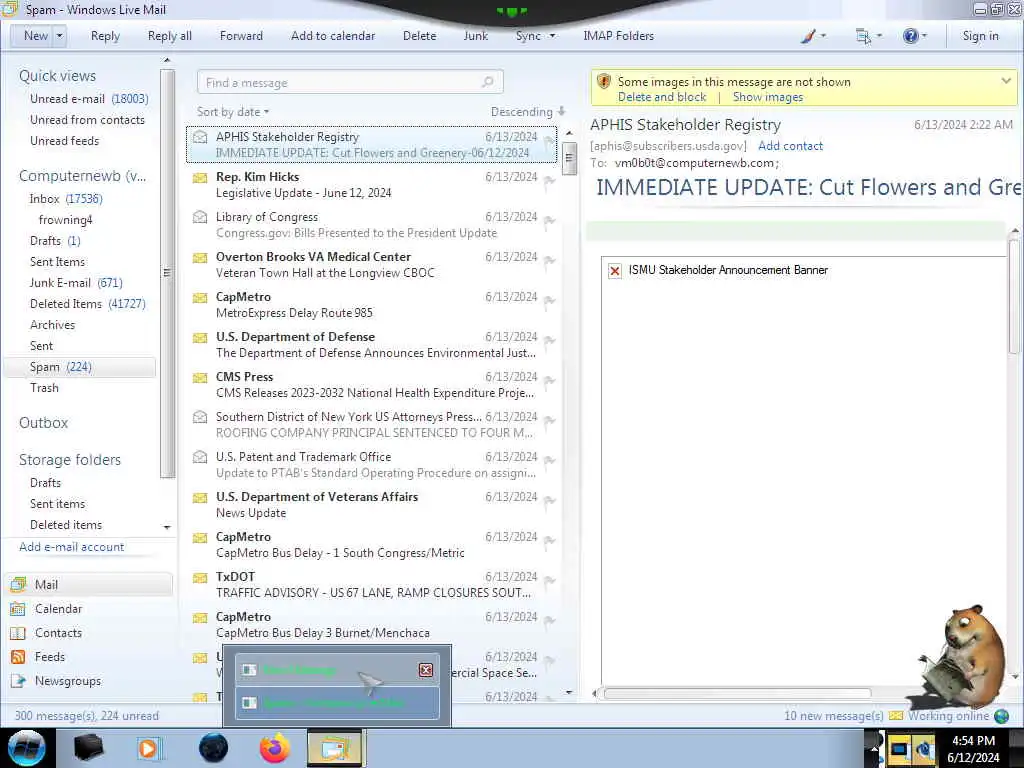This screenshot has height=768, width=1024.
Task: Open the Menus icon in toolbar
Action: click(863, 37)
